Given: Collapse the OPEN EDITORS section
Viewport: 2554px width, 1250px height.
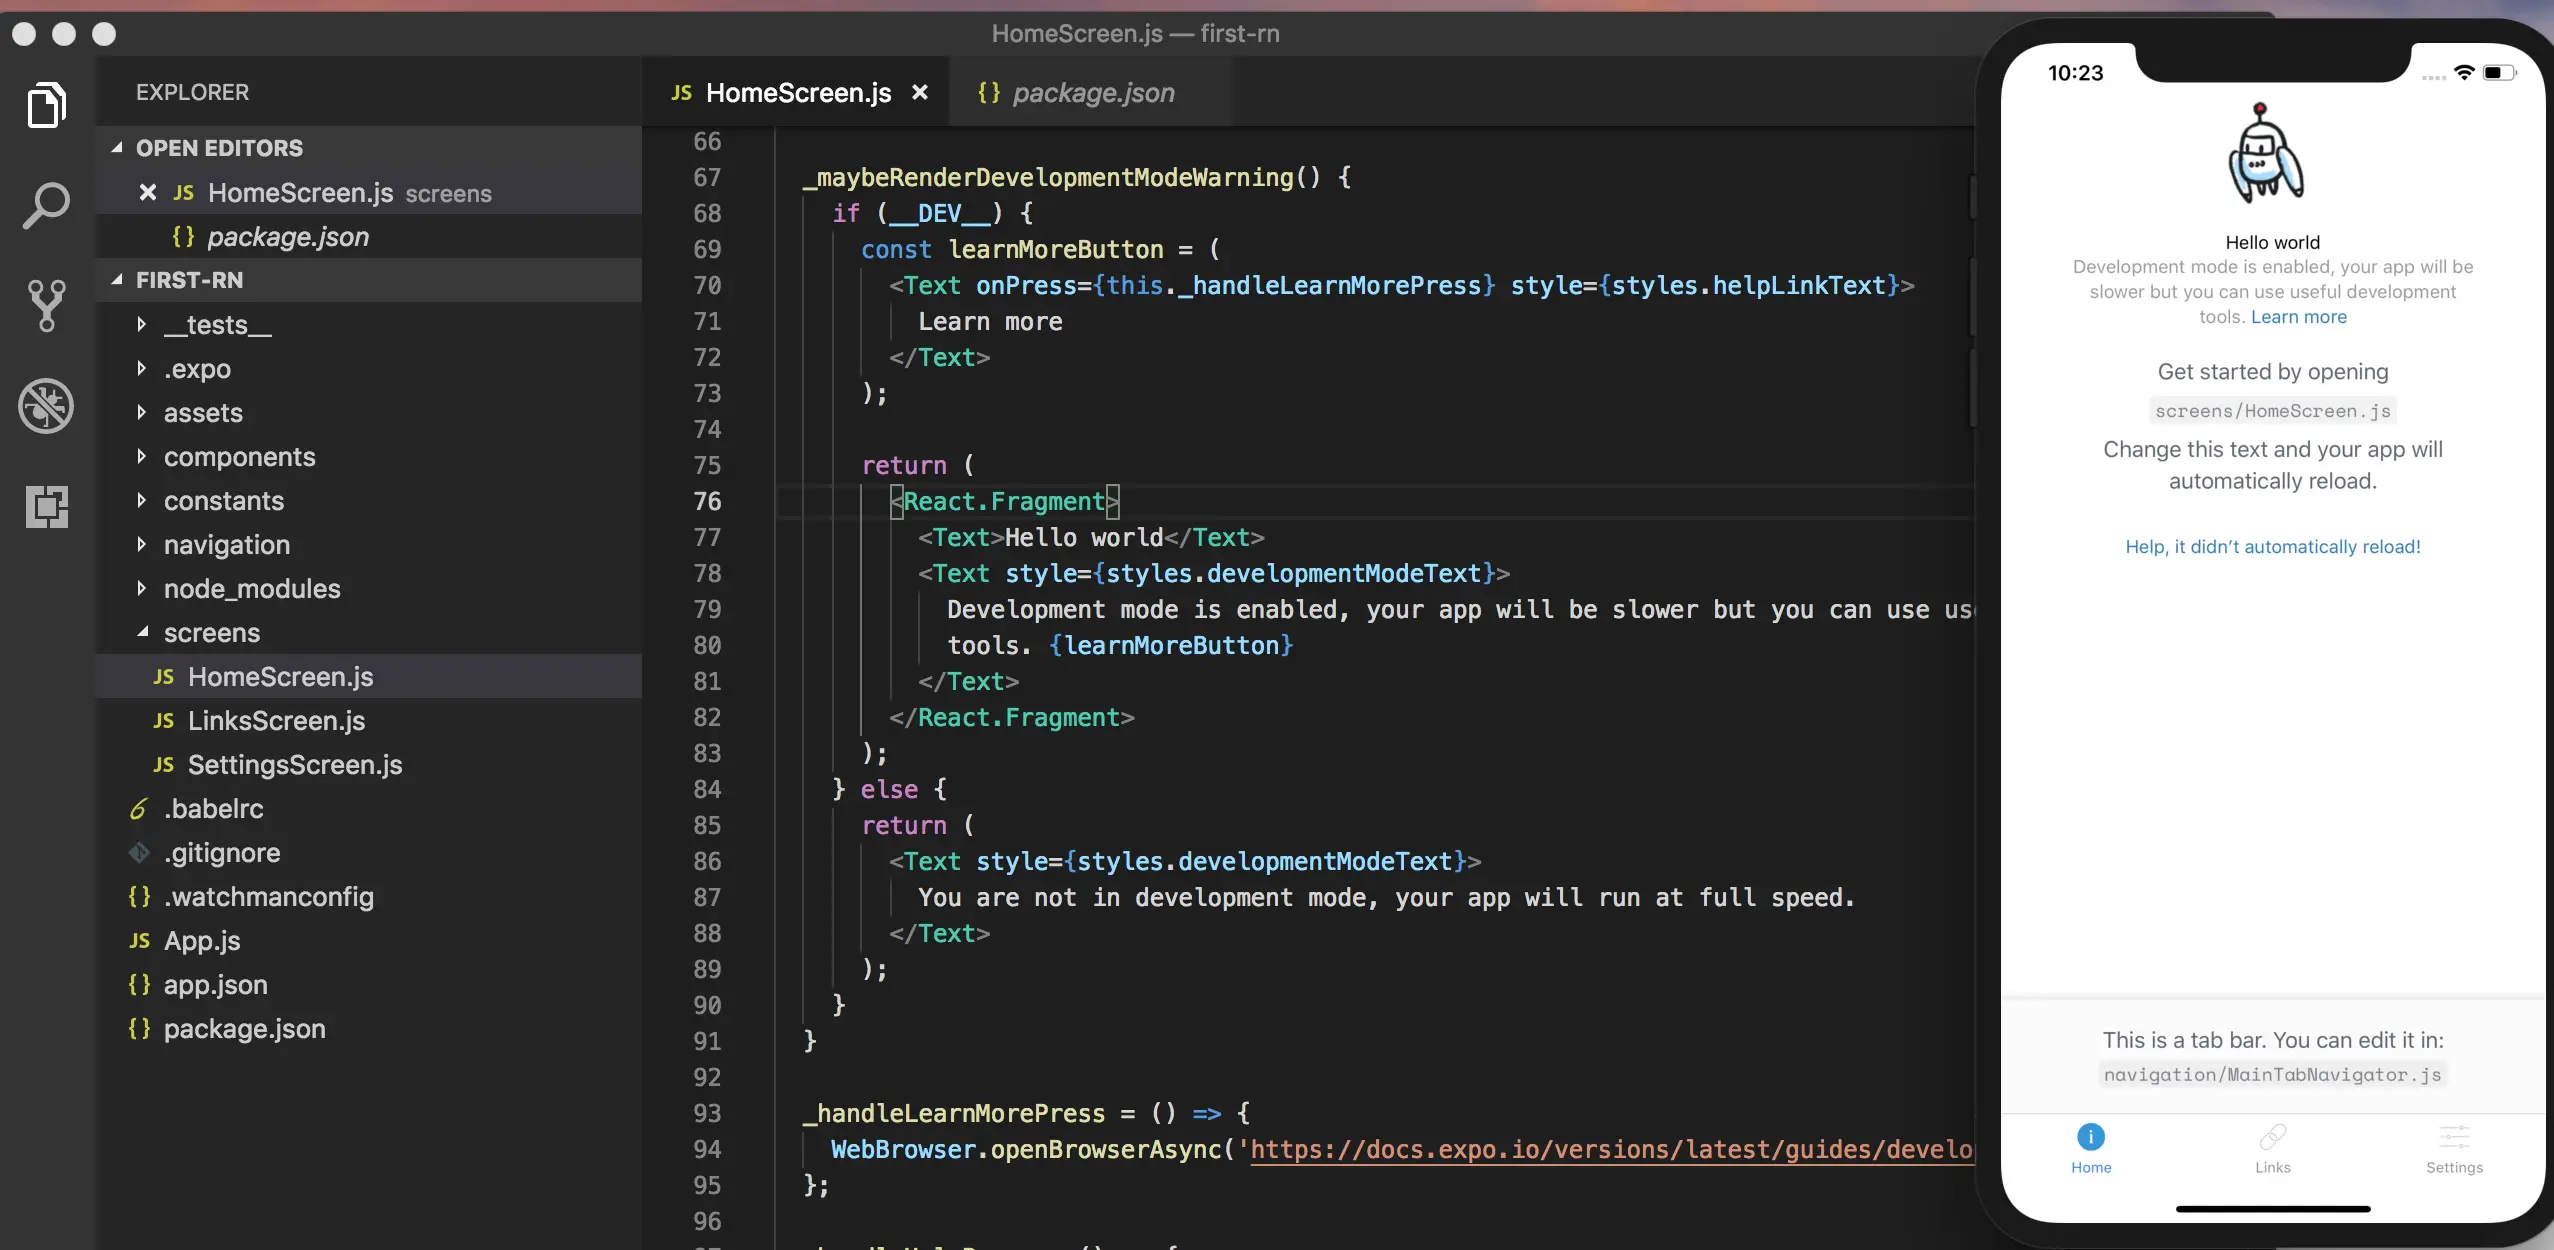Looking at the screenshot, I should coord(117,148).
